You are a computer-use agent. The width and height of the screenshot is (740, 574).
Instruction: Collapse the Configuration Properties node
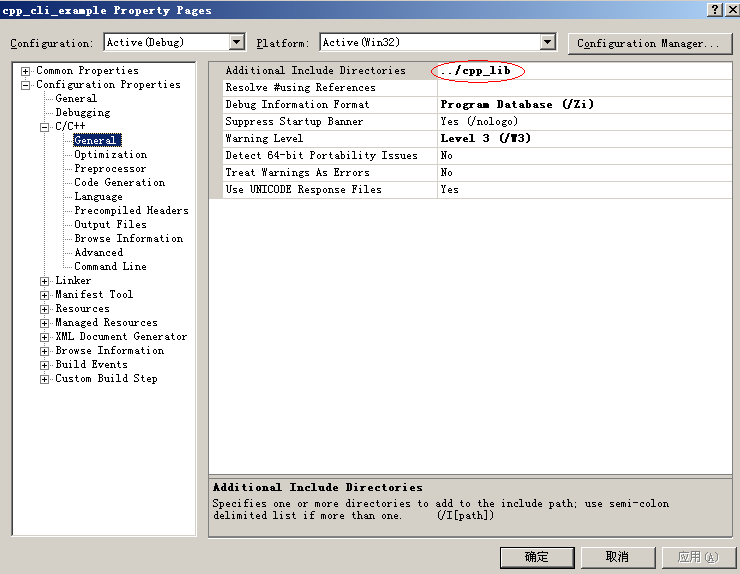click(26, 85)
